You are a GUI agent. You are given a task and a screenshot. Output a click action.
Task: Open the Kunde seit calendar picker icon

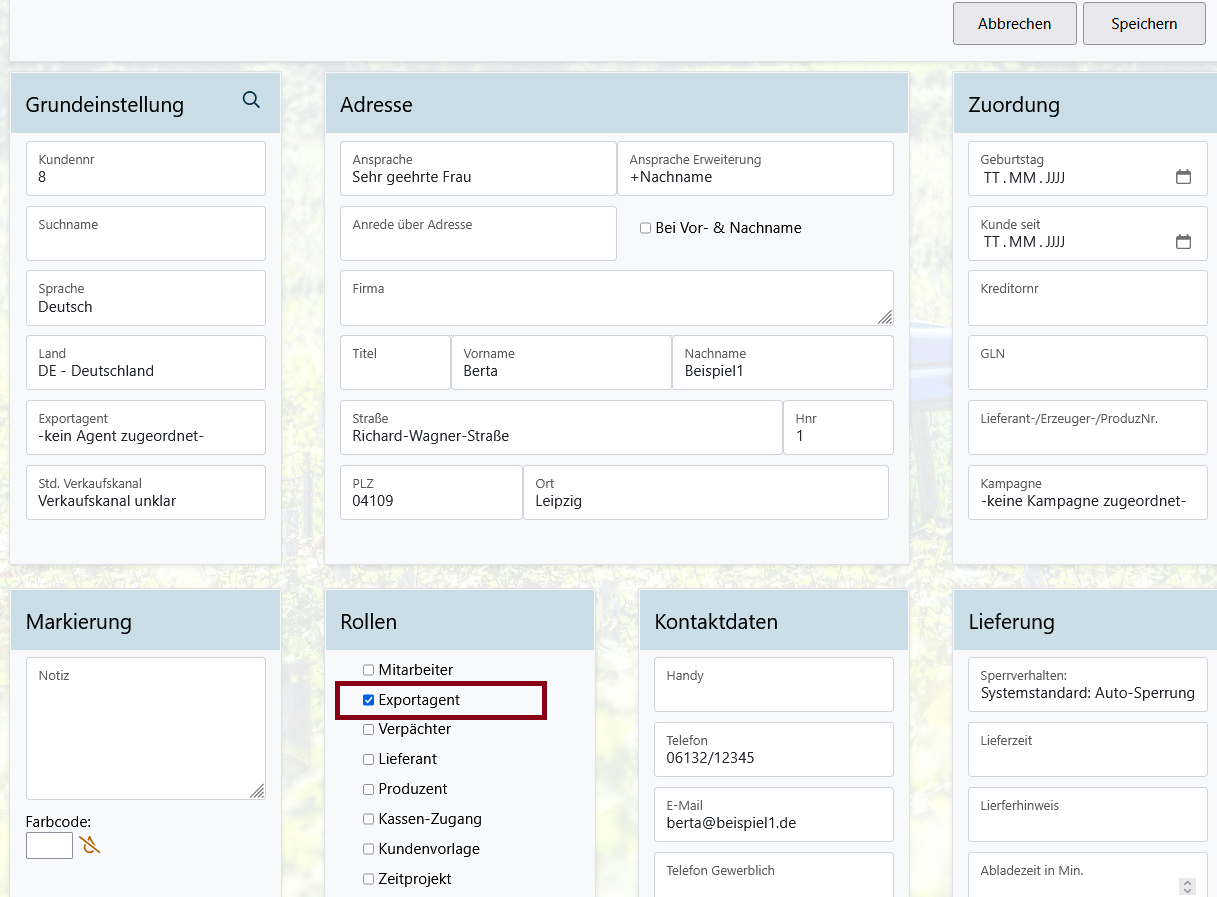1183,242
